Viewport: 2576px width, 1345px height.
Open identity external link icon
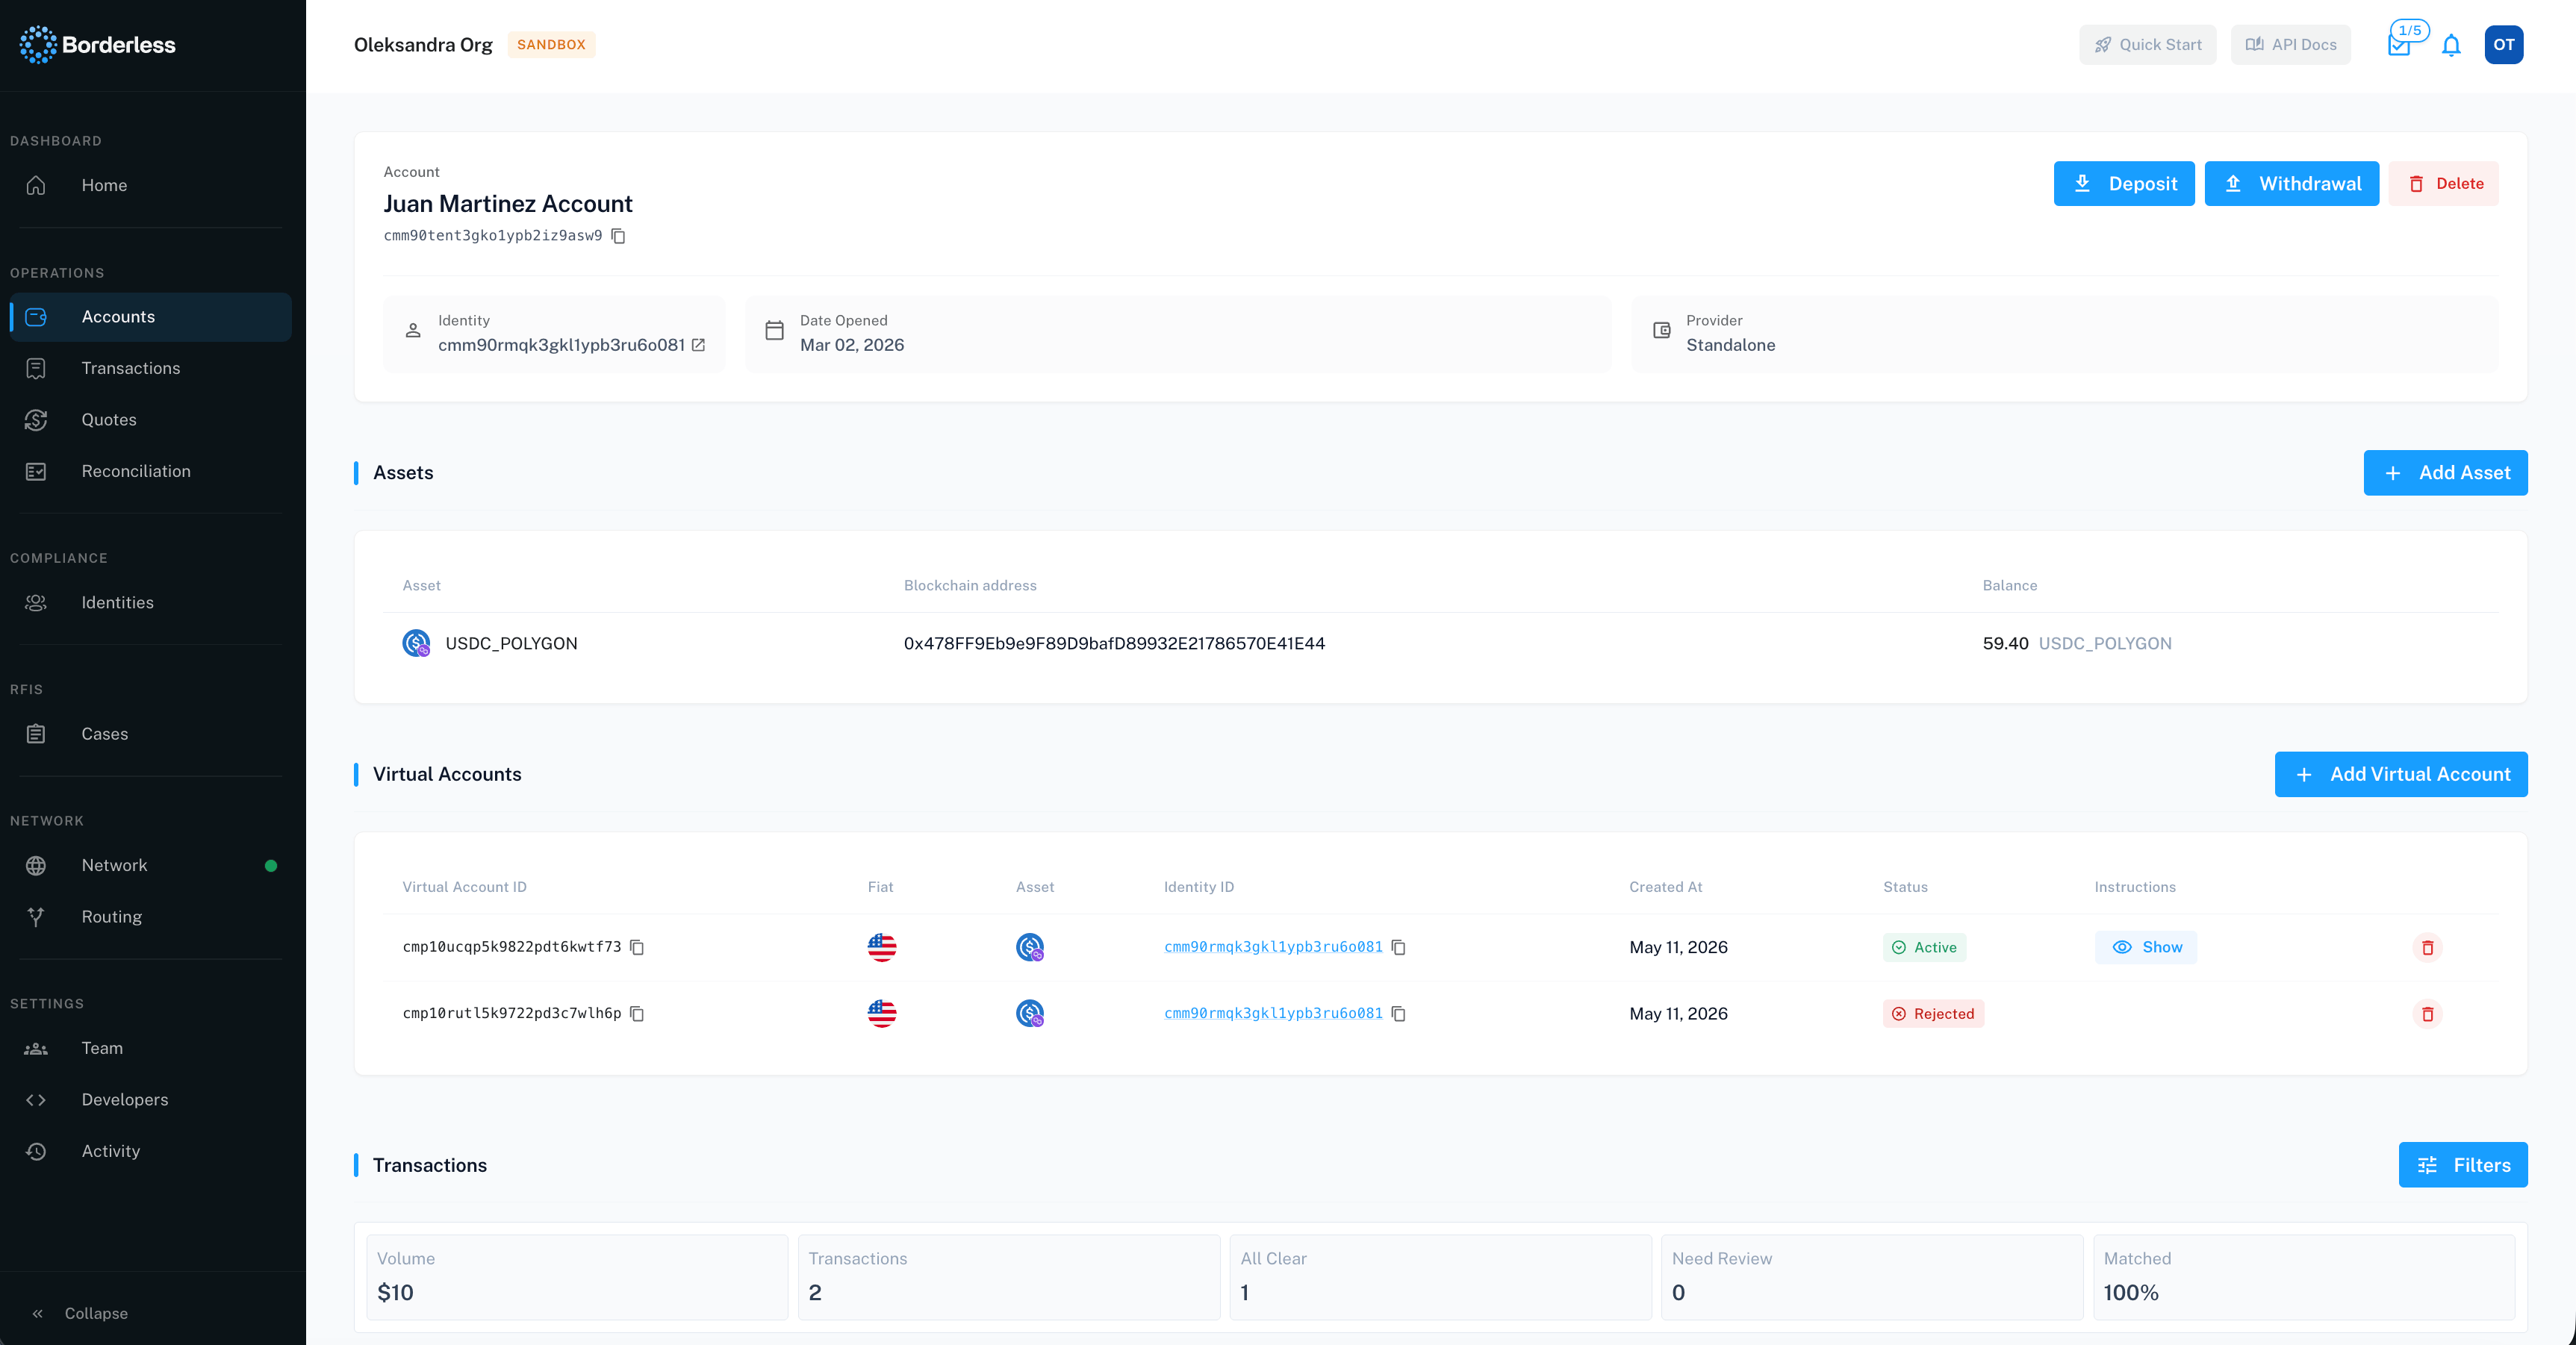click(698, 345)
